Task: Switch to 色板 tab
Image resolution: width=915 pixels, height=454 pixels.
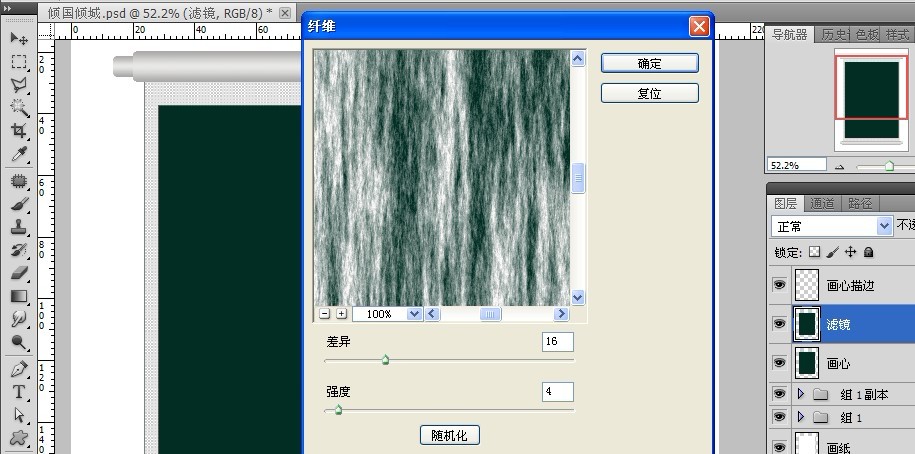Action: pyautogui.click(x=866, y=34)
